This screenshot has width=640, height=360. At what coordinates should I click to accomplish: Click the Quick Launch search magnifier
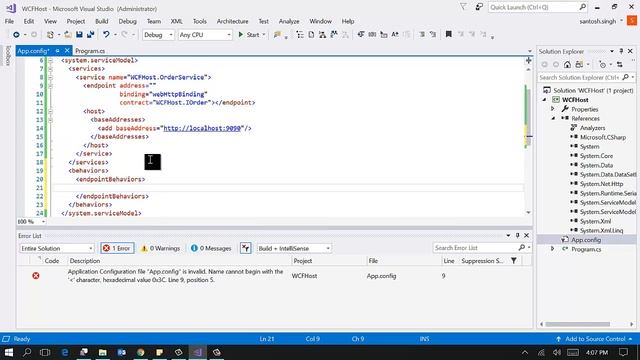[x=582, y=7]
